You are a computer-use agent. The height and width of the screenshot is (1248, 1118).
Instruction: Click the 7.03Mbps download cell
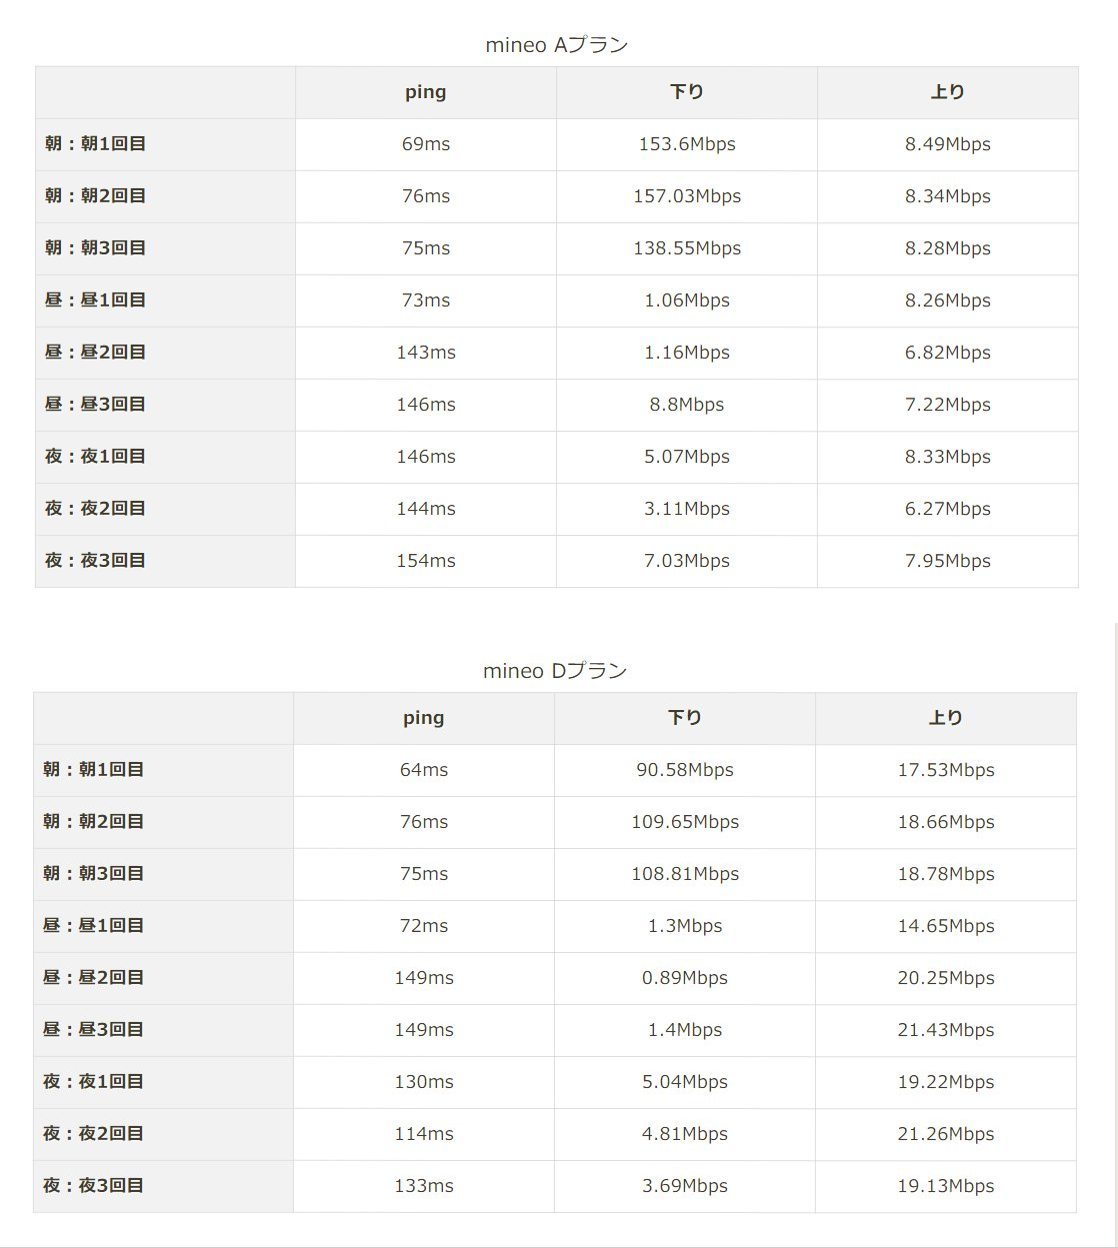pos(686,561)
